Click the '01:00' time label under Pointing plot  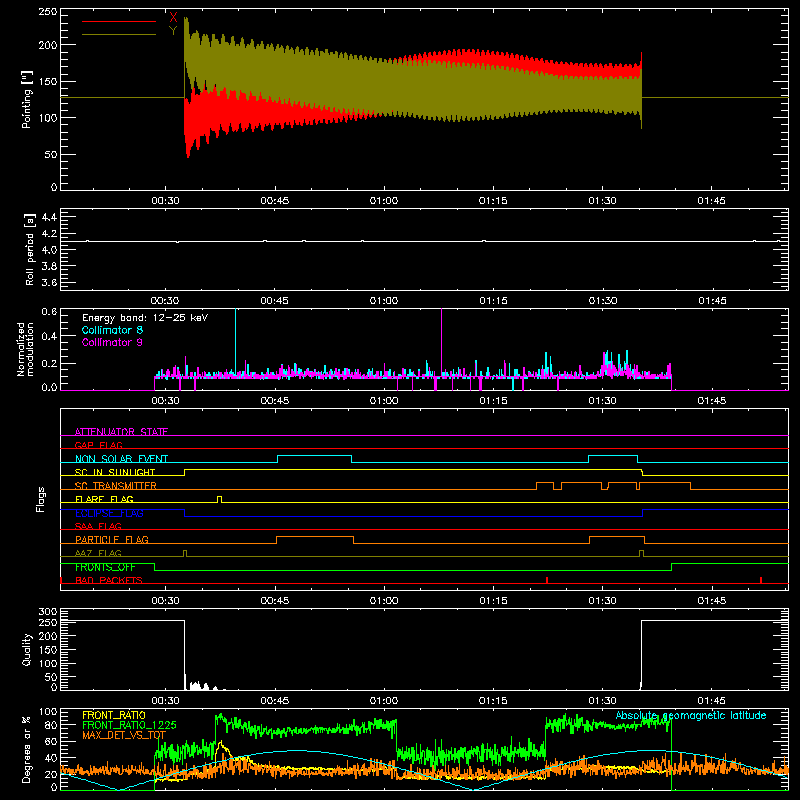[x=384, y=201]
